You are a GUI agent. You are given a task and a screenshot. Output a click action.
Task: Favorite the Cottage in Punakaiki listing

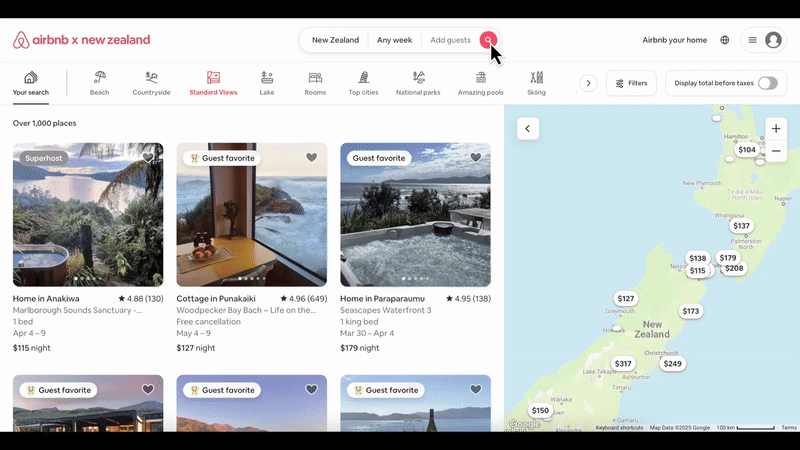coord(312,158)
